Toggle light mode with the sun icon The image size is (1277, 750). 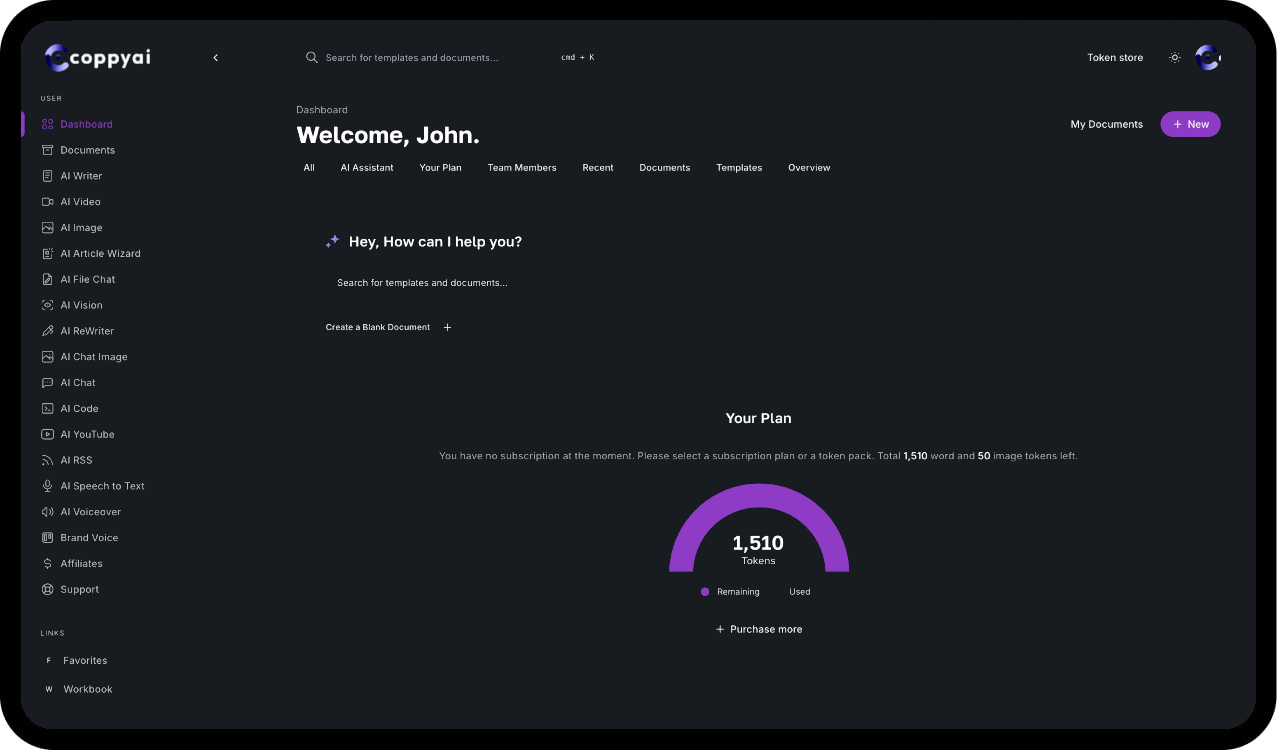[x=1174, y=57]
